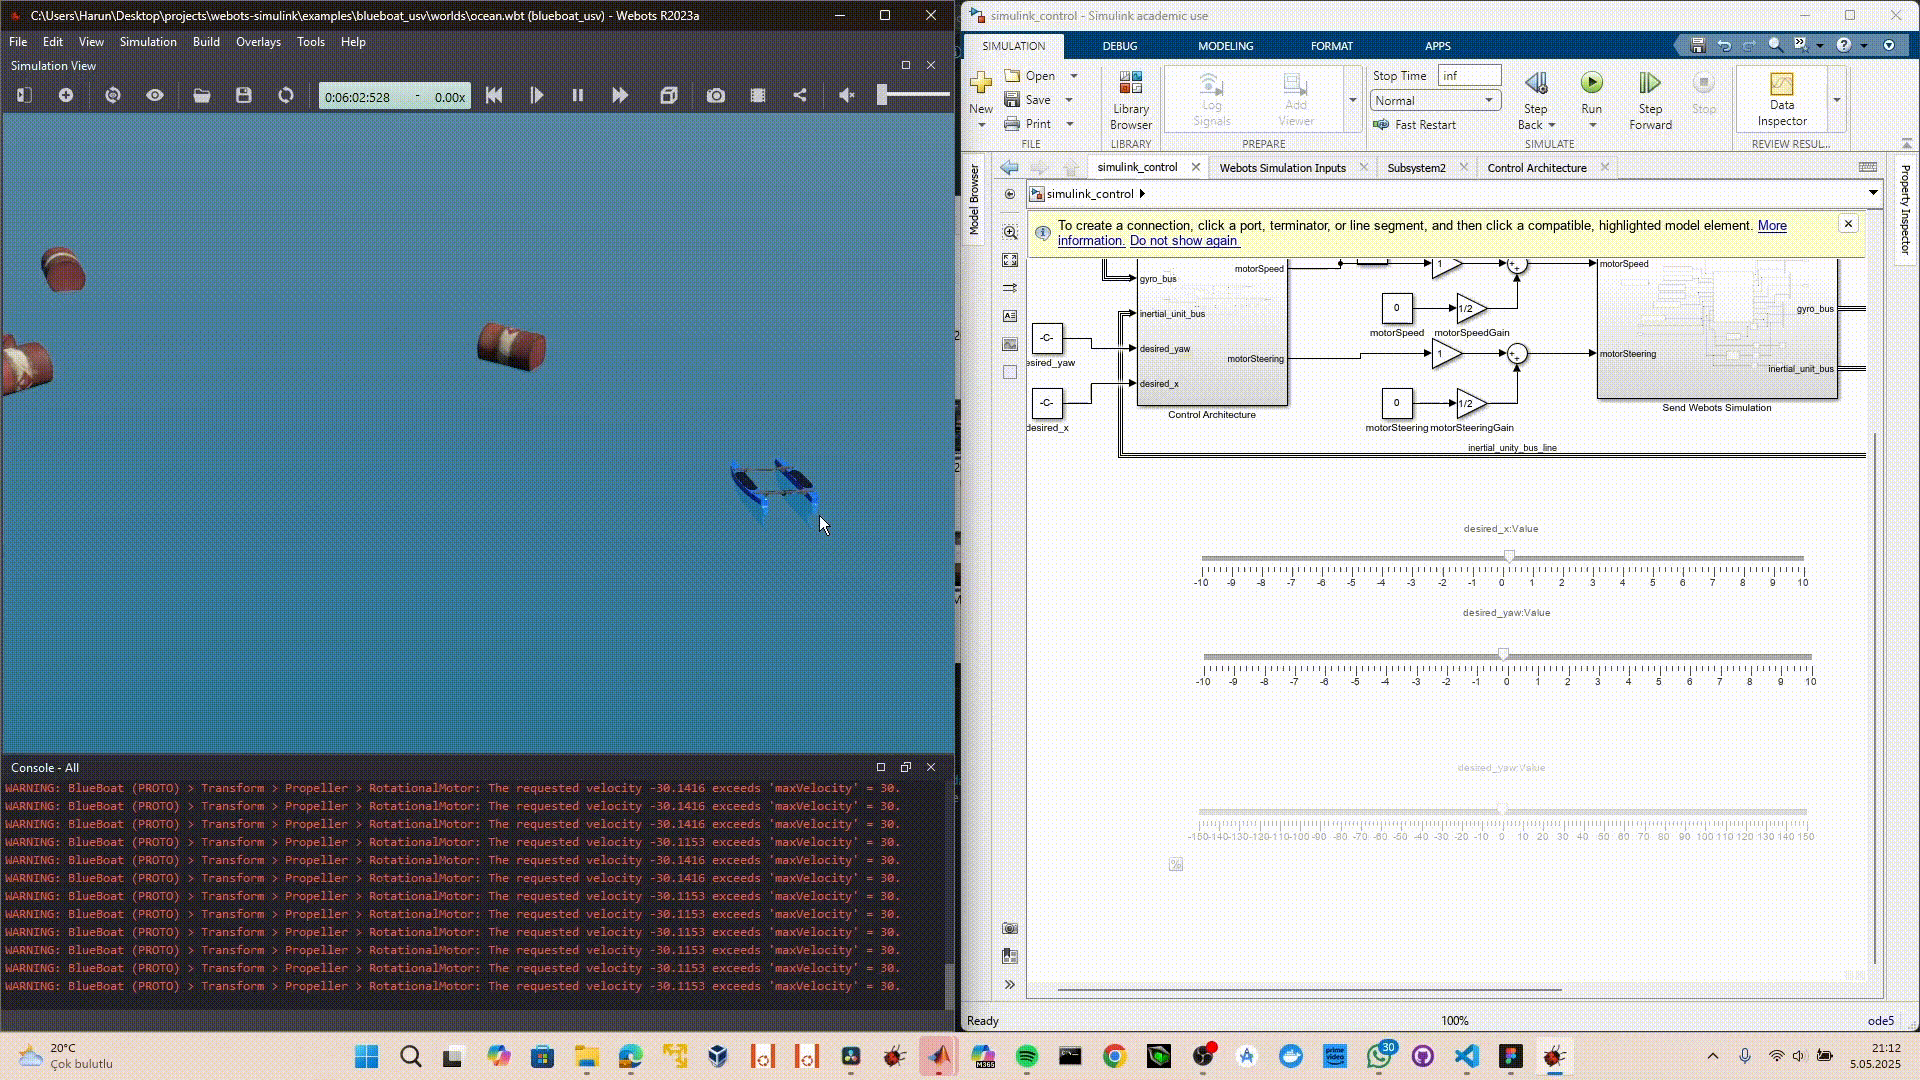Select the Webots Simulation Inputs model tab
The width and height of the screenshot is (1920, 1080).
pos(1282,168)
